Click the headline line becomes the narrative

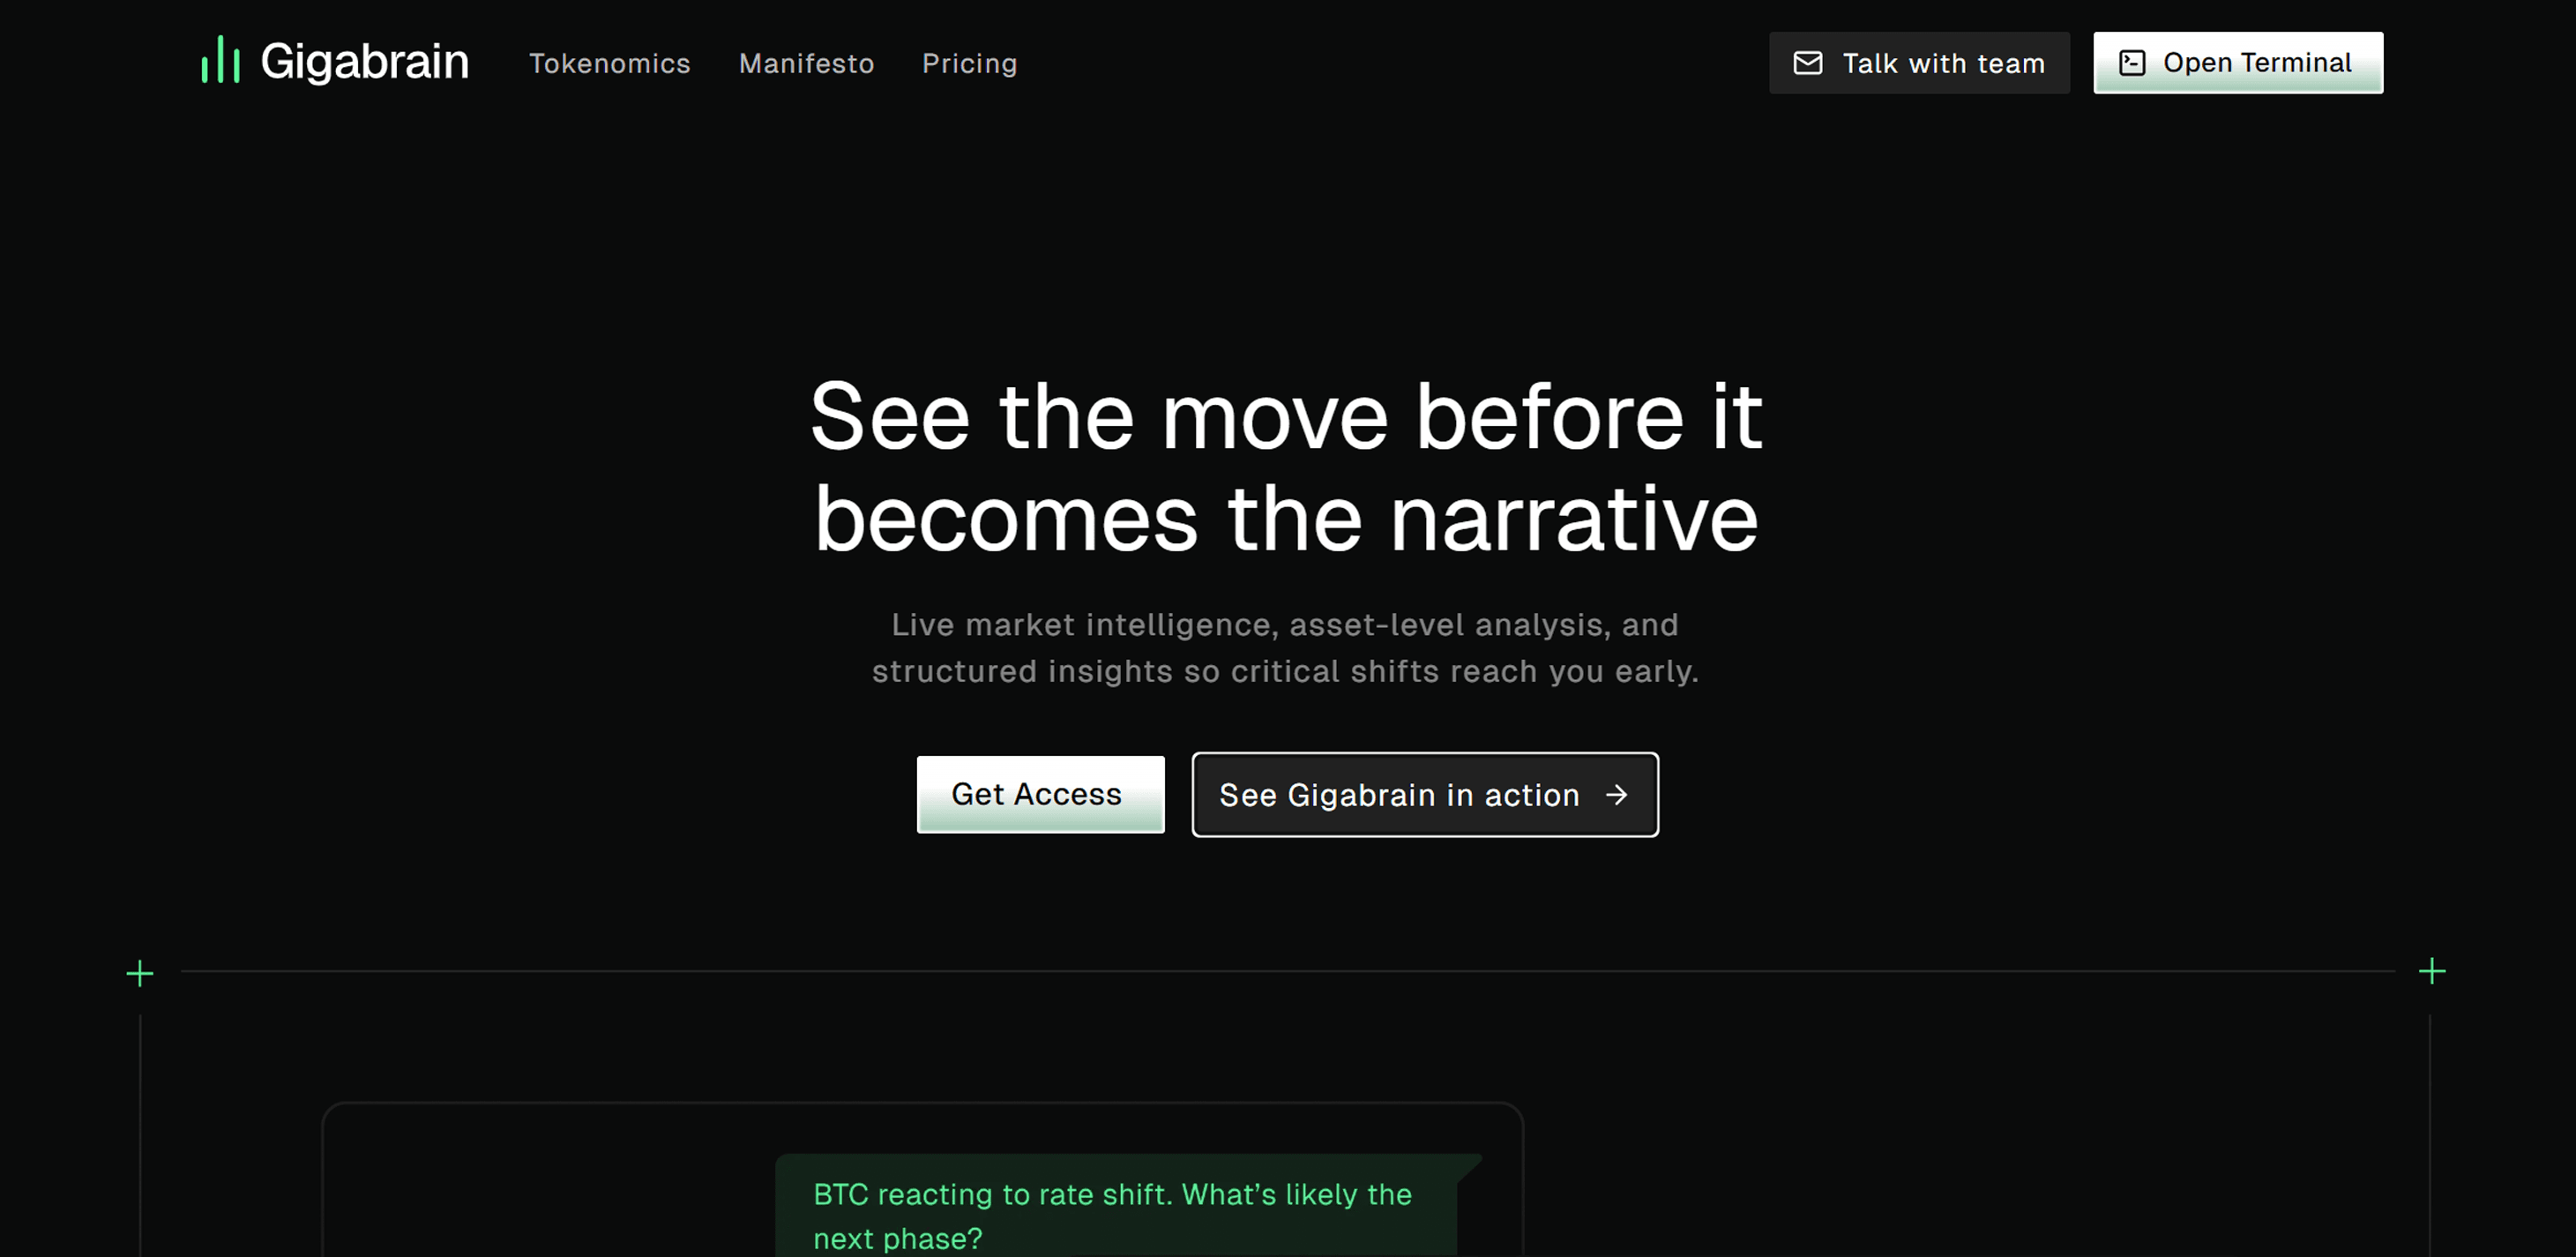(x=1285, y=520)
